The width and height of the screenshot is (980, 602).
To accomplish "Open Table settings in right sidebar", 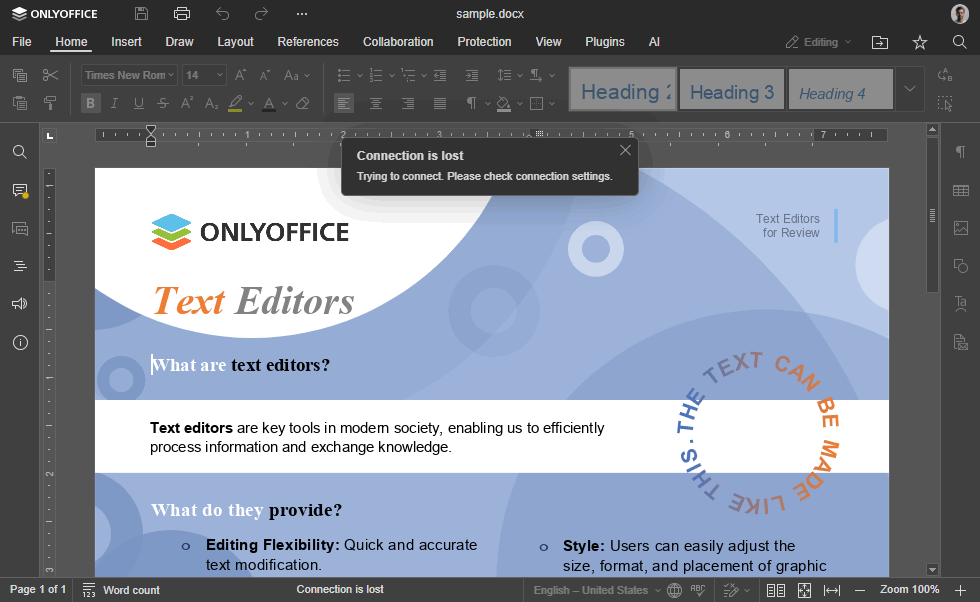I will click(x=961, y=191).
